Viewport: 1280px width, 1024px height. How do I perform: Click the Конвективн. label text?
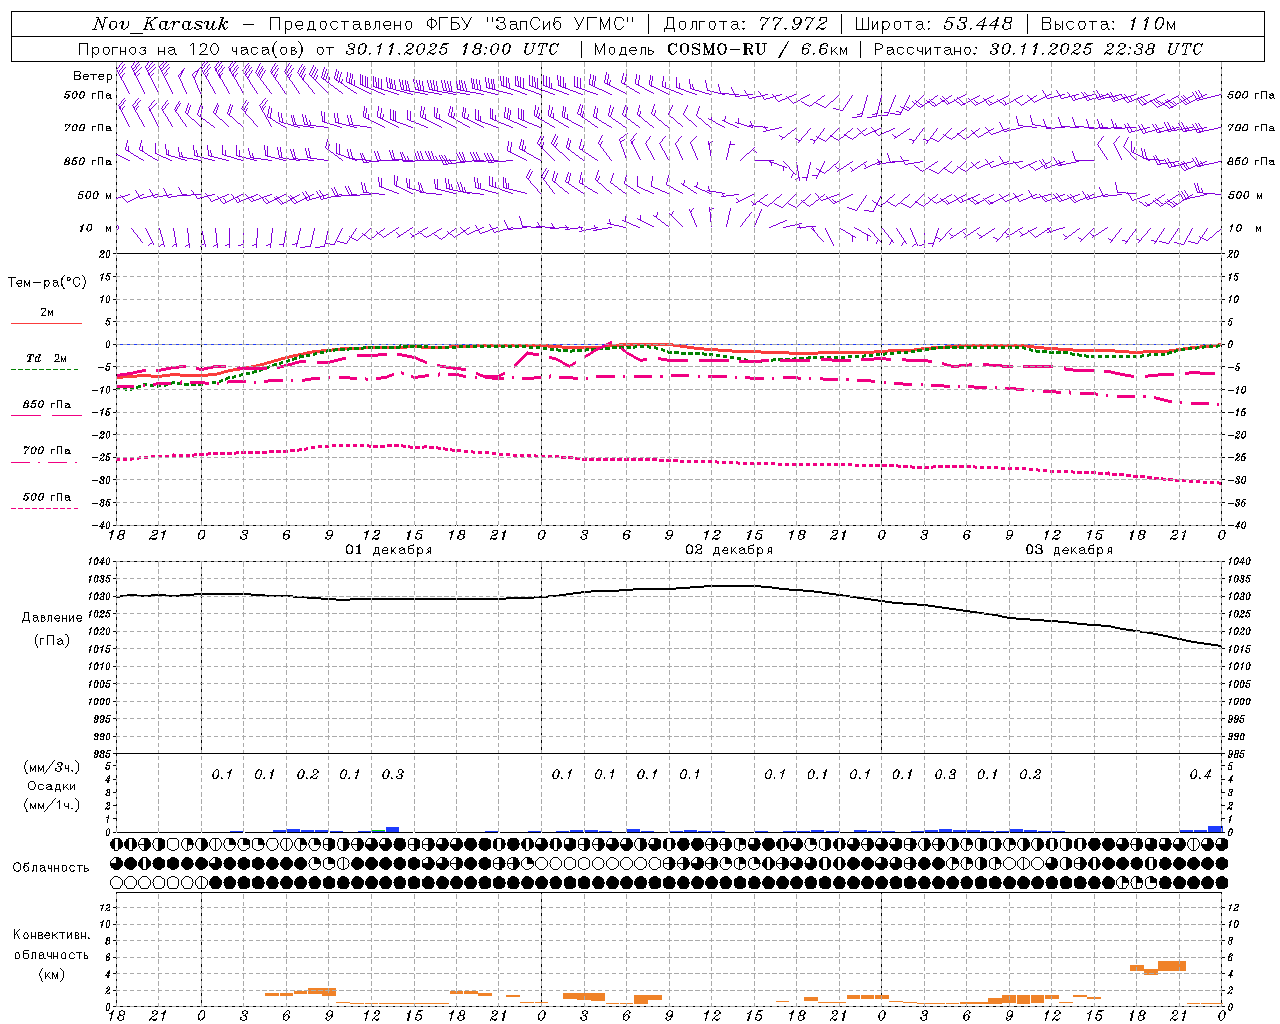(51, 935)
